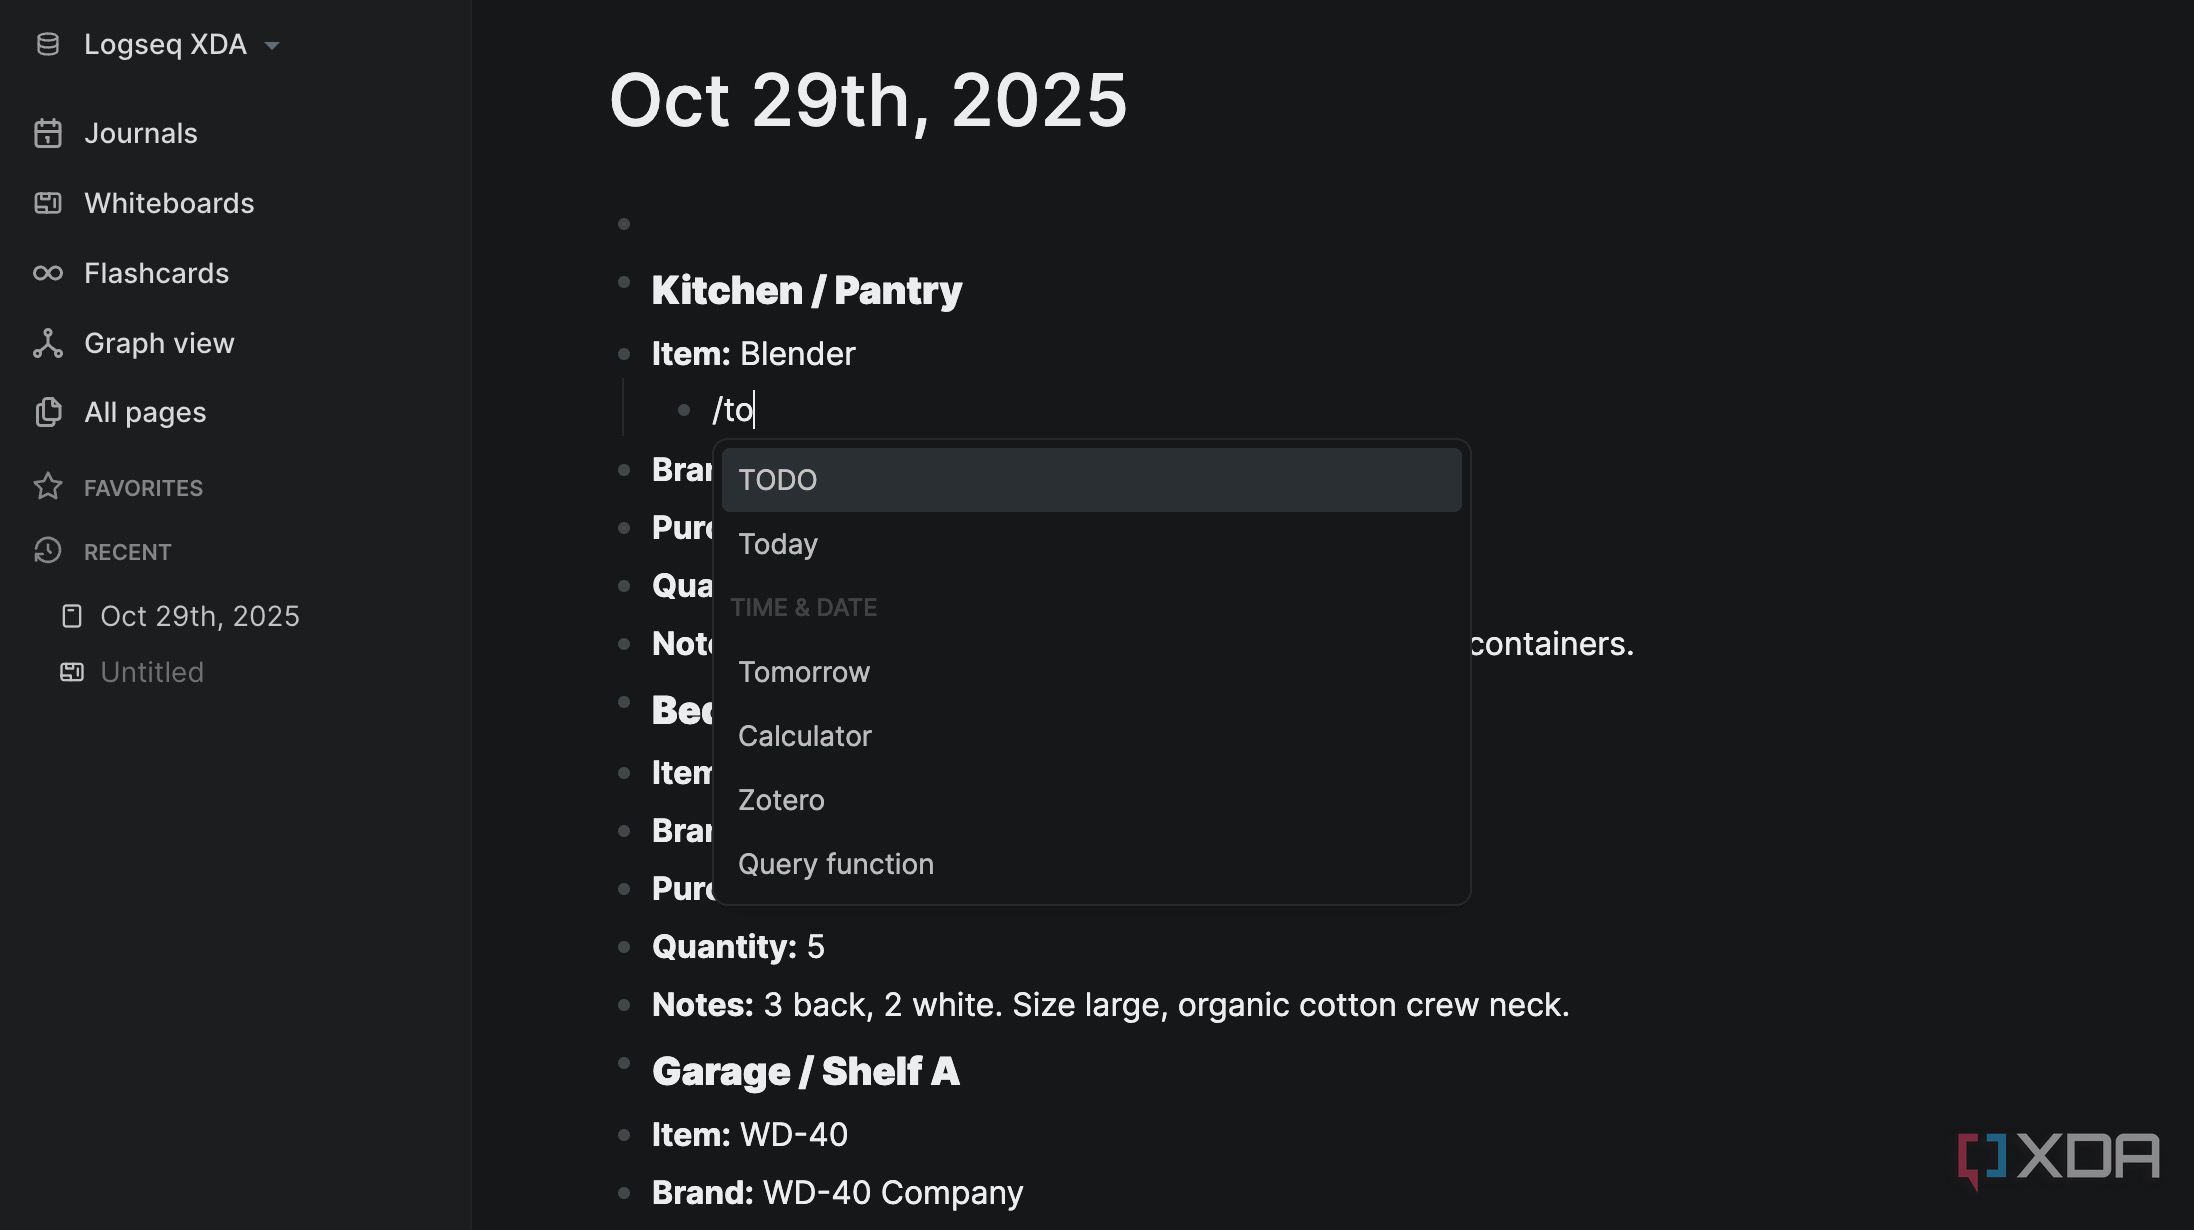
Task: Click the Logseq XDA database icon
Action: (x=47, y=44)
